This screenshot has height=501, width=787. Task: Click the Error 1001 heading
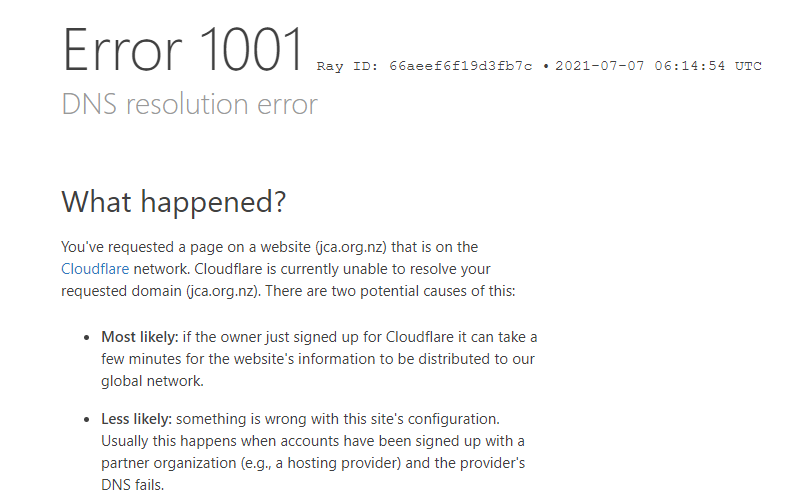(x=183, y=50)
